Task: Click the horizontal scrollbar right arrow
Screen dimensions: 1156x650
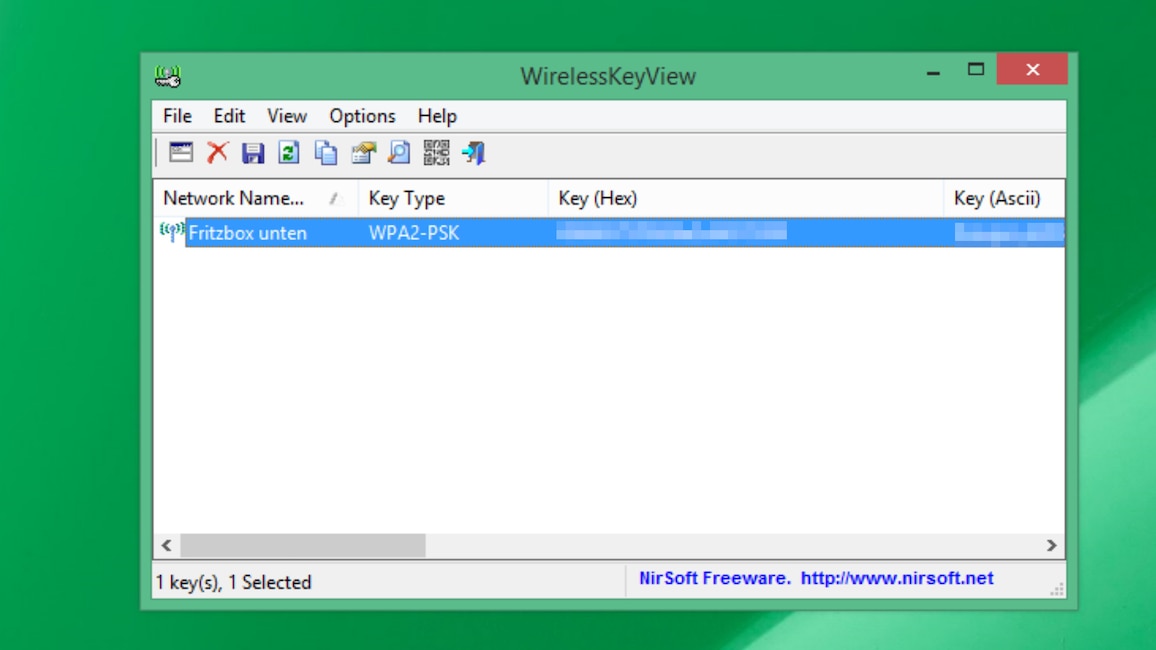Action: point(1053,546)
